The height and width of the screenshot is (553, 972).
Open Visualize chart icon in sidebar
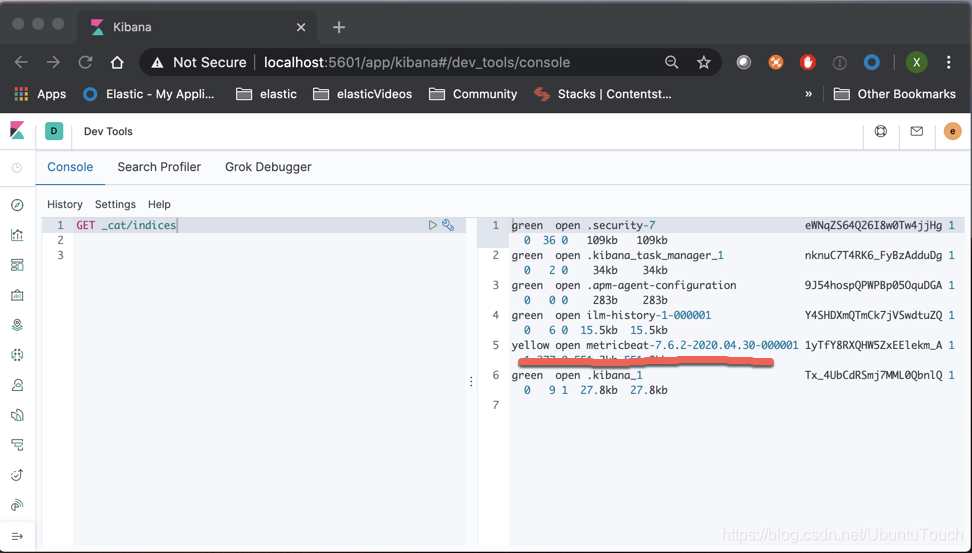coord(17,235)
